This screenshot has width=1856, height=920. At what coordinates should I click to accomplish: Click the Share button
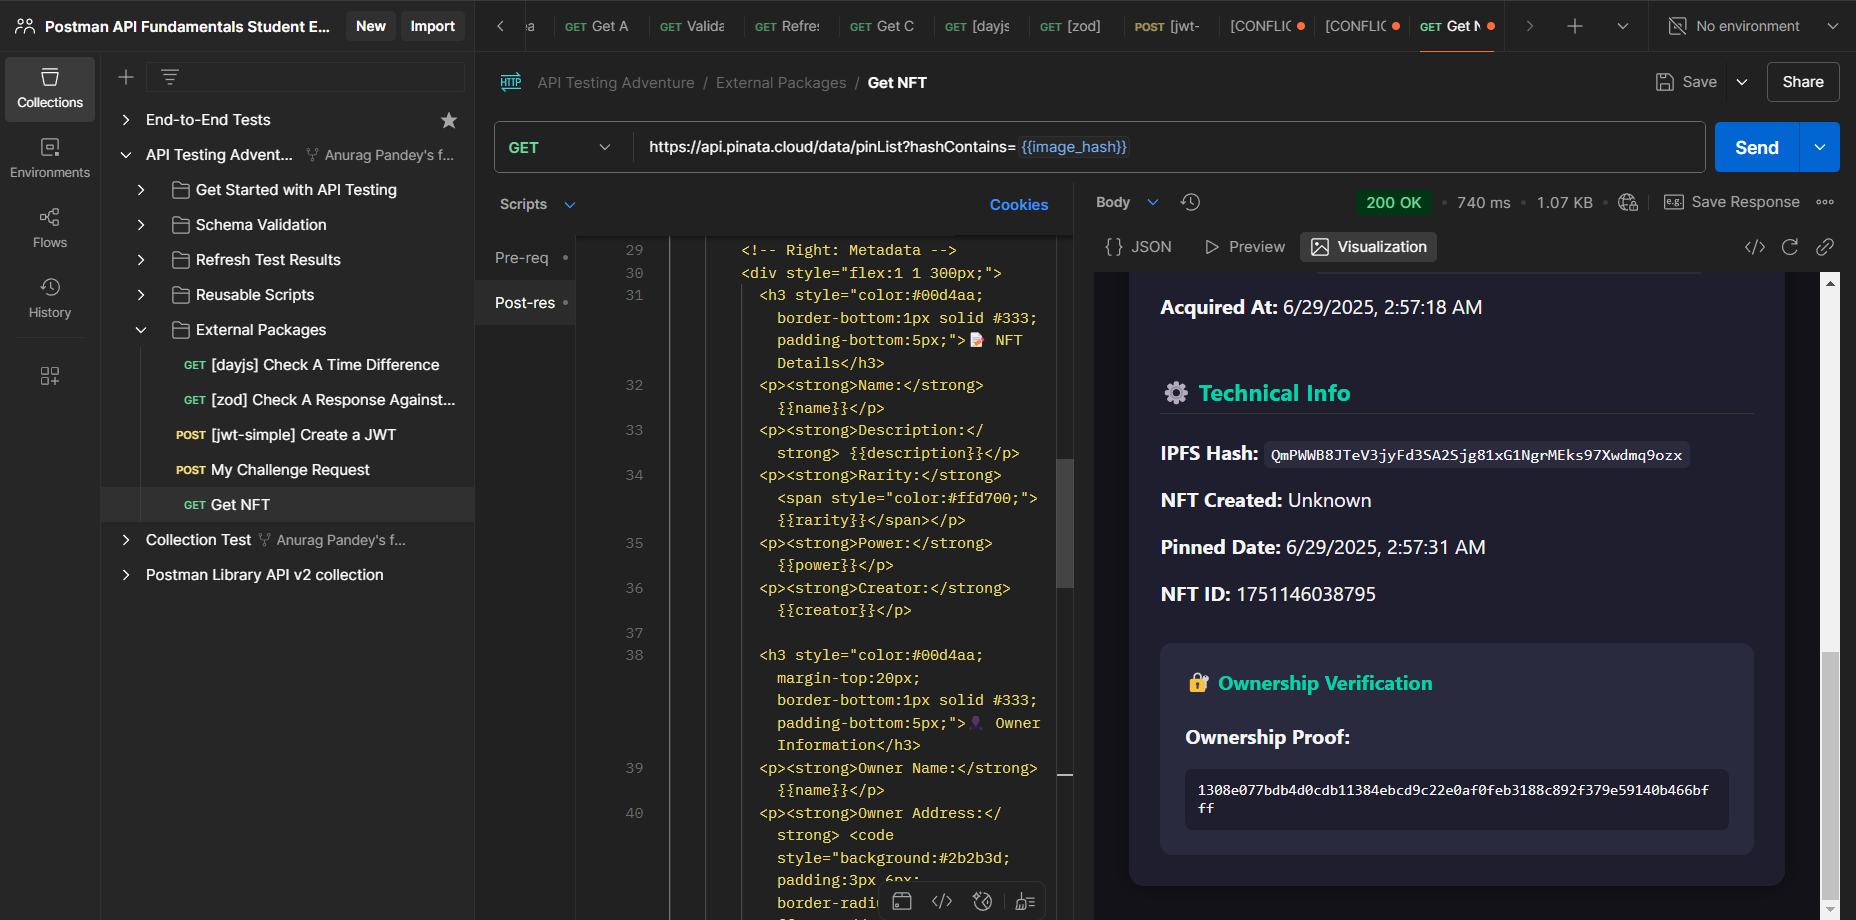(1802, 82)
